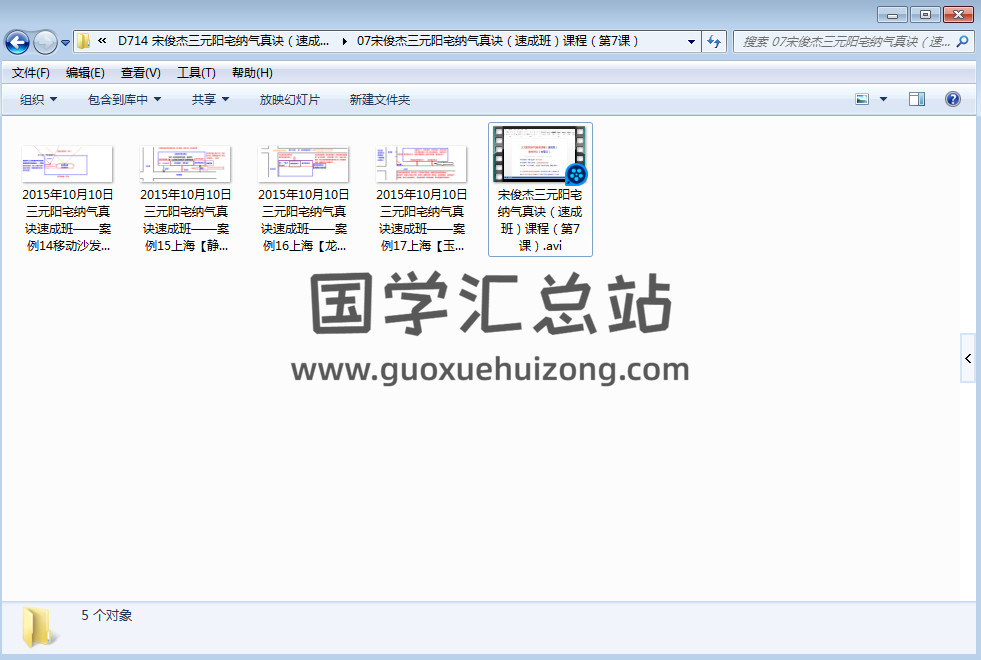Select the 案例15上海 image thumbnail
Image resolution: width=981 pixels, height=660 pixels.
(x=185, y=164)
